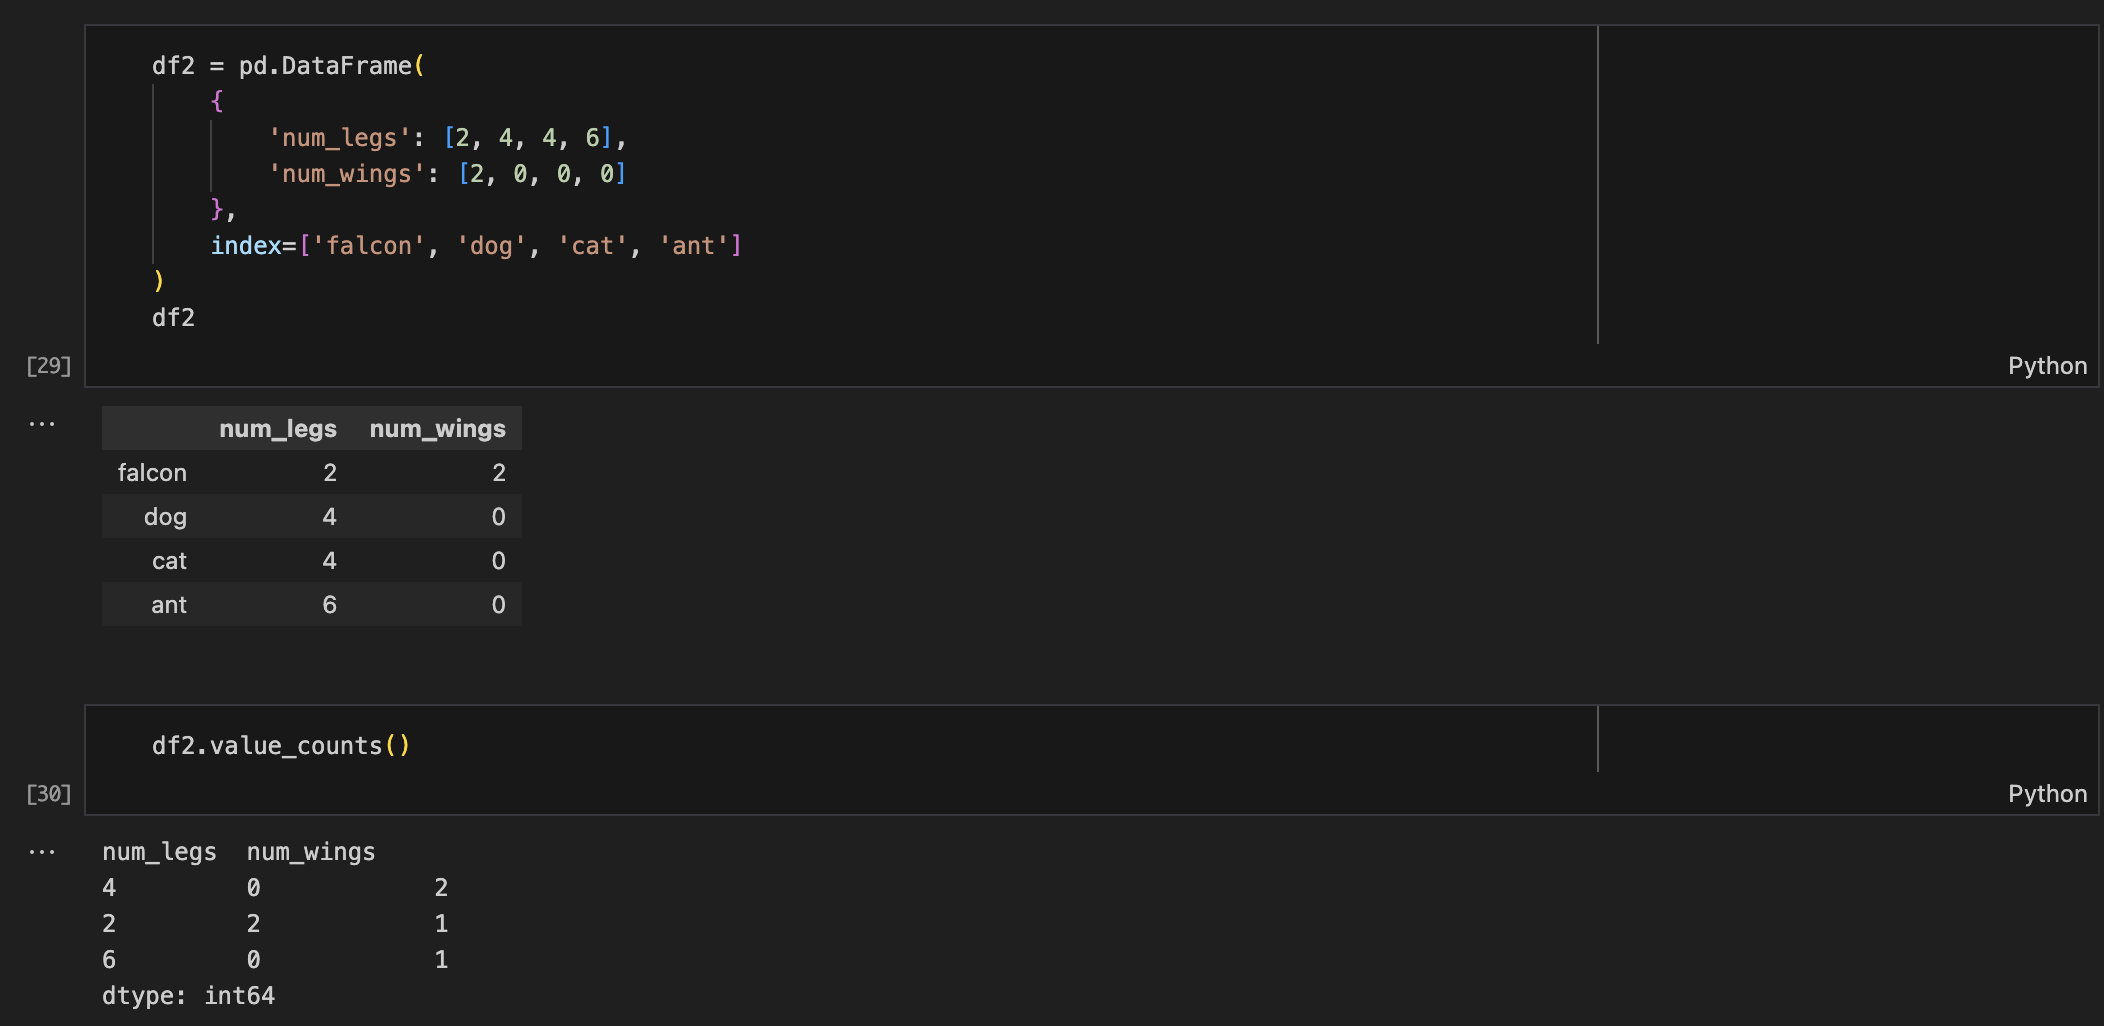Click the trailing df2 line in cell 29

point(173,318)
